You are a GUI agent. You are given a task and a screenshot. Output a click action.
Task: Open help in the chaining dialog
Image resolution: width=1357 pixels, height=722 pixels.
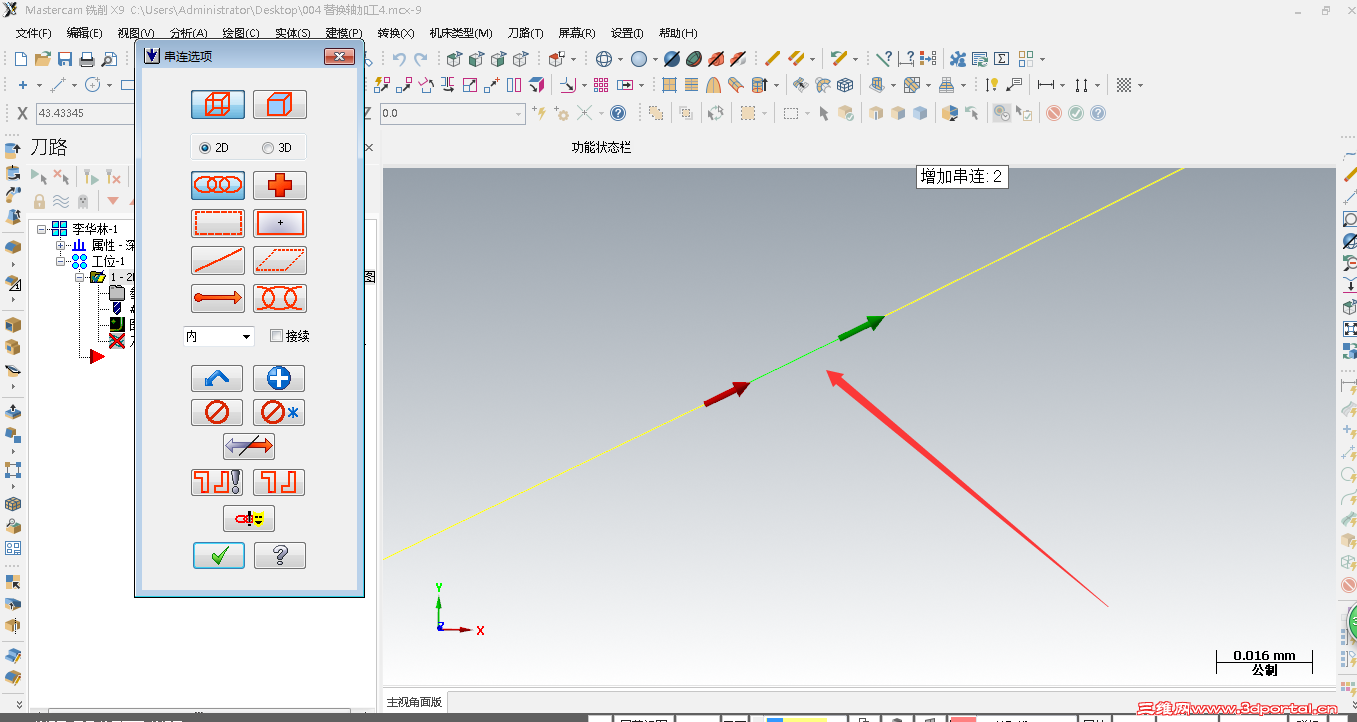click(280, 555)
